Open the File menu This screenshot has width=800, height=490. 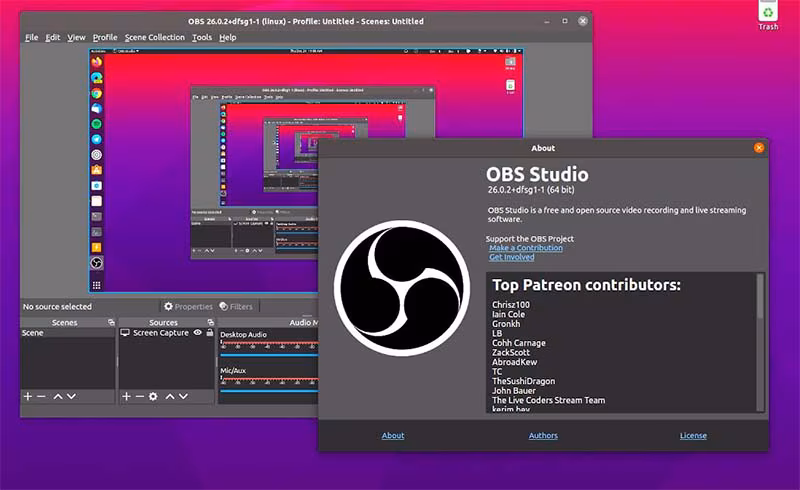[32, 37]
